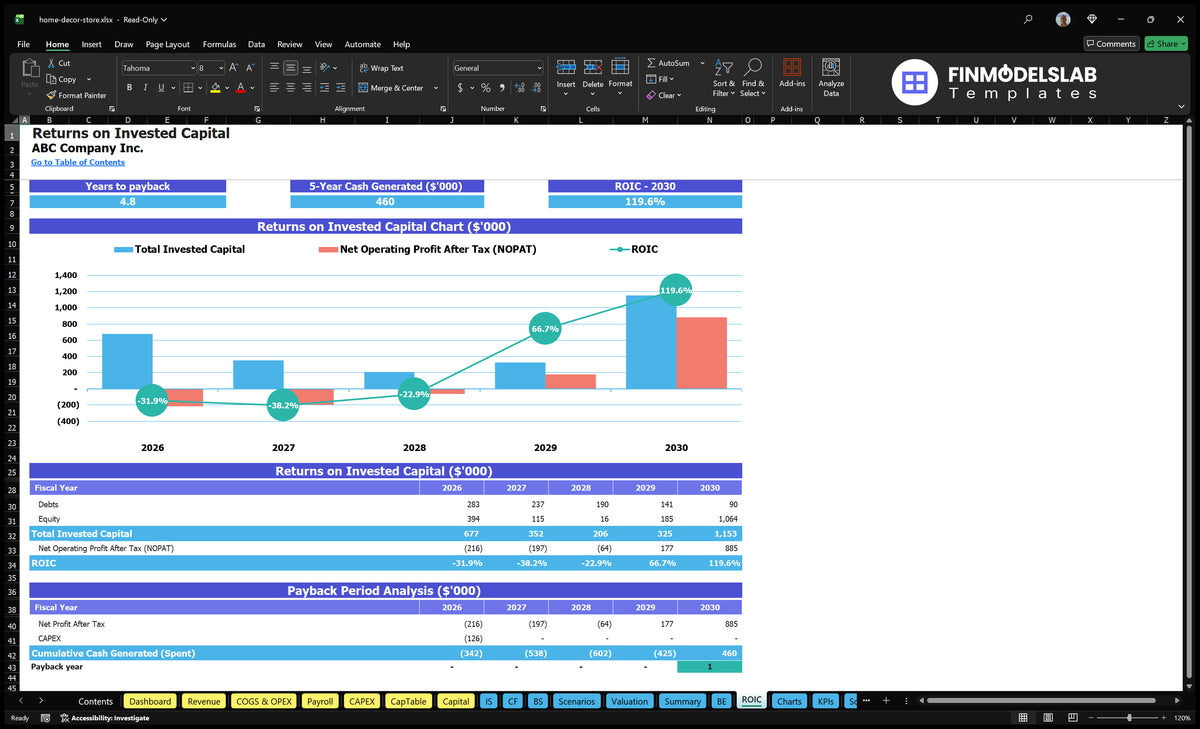Expand the Find & Select dropdown

click(x=753, y=78)
